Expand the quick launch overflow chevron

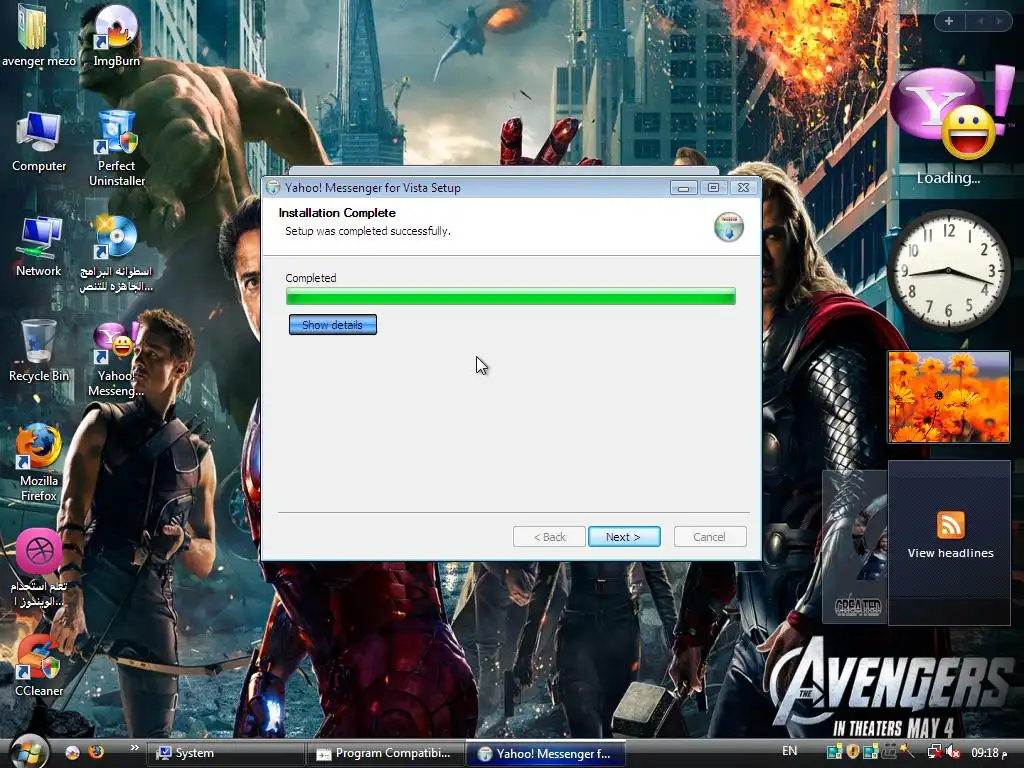[135, 748]
